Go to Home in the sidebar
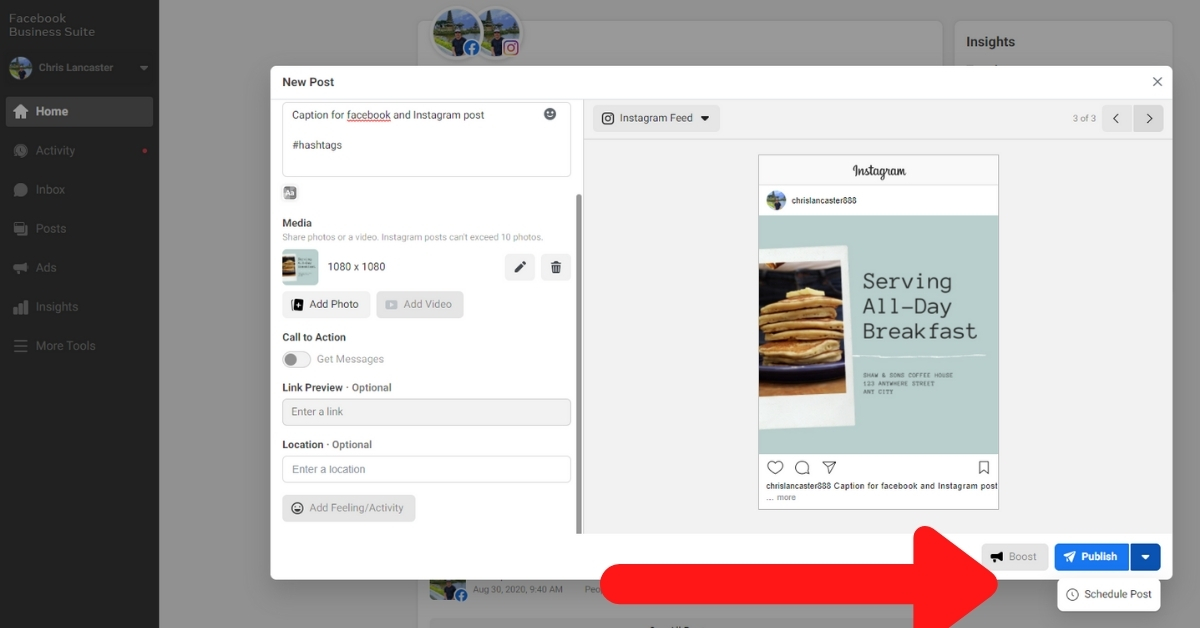The width and height of the screenshot is (1200, 628). tap(79, 111)
